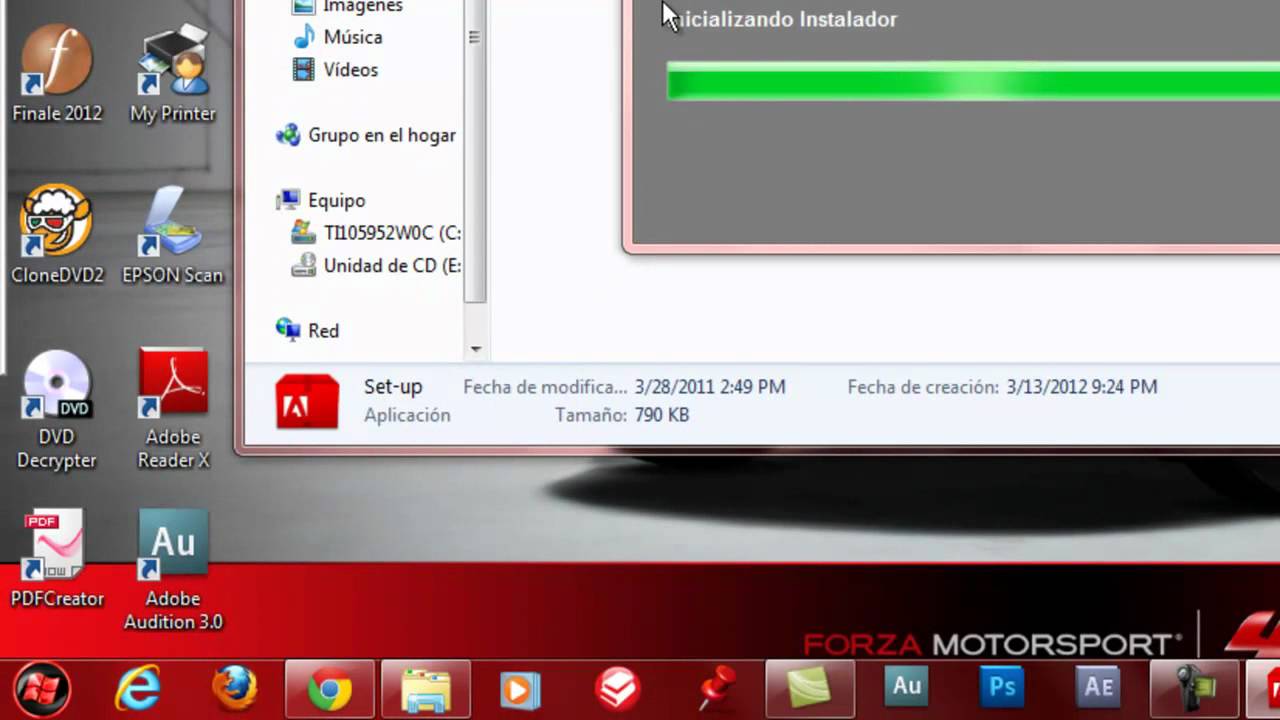Click the navigation pane scroll-down arrow
This screenshot has height=720, width=1280.
click(x=475, y=350)
